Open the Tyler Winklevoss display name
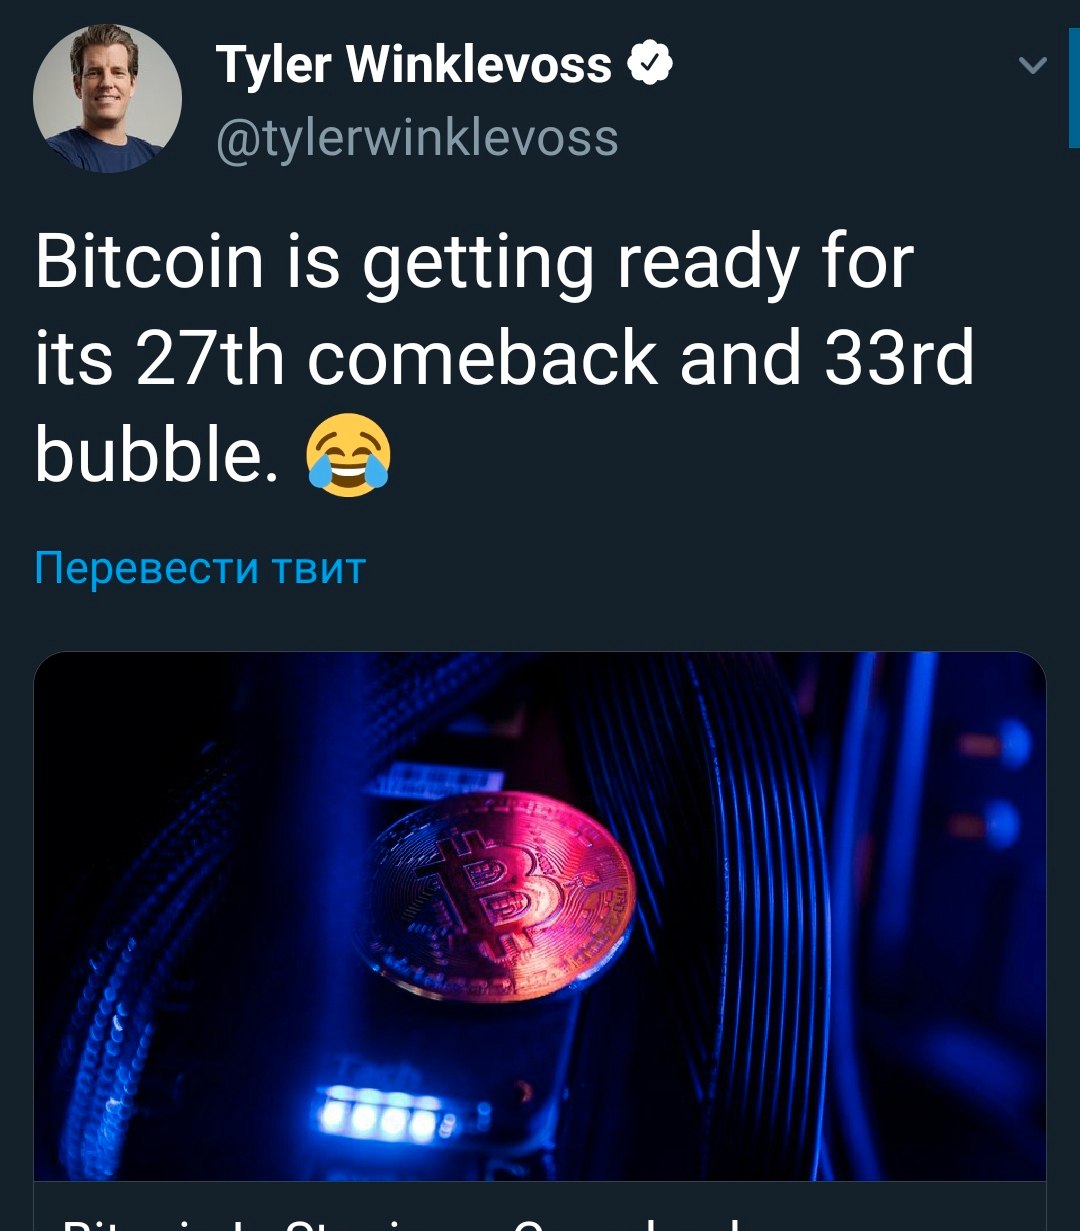Screen dimensions: 1080x1231 tap(413, 66)
